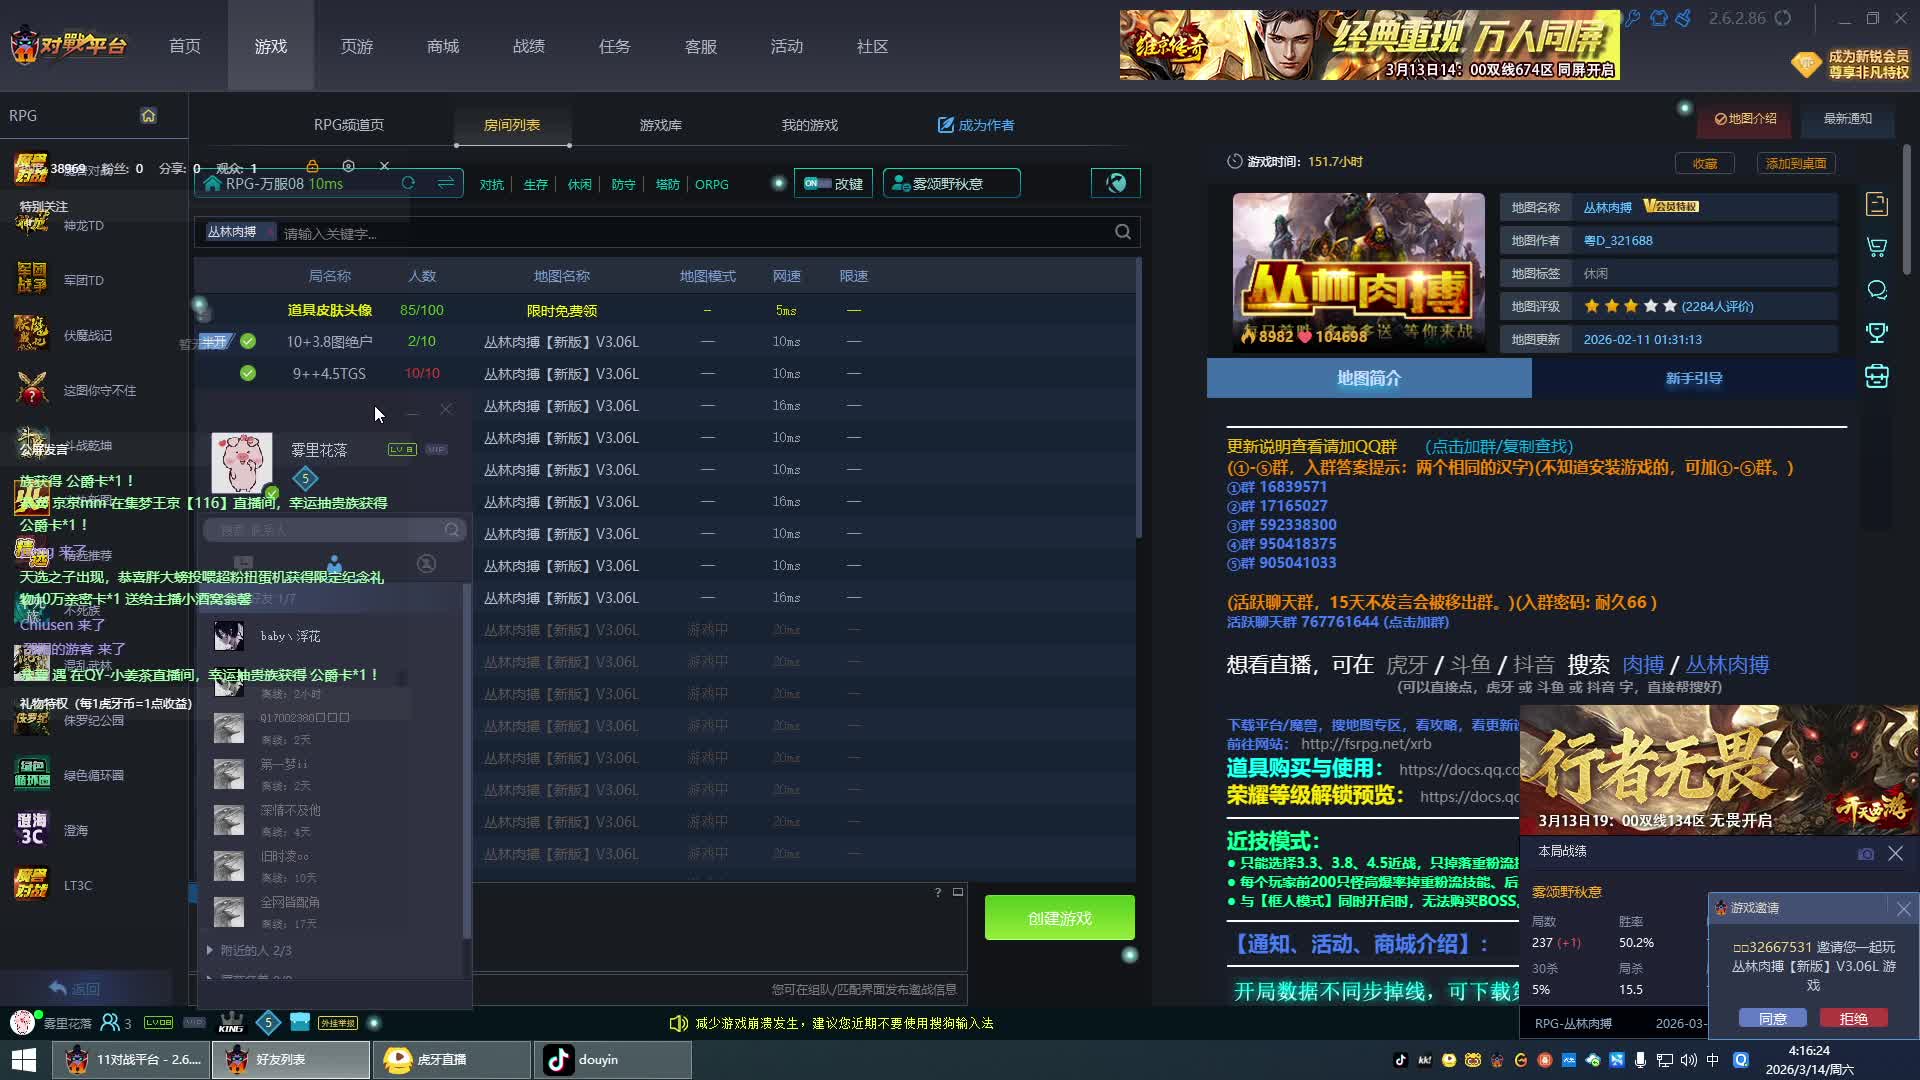Click the green 创建游戏 button
Viewport: 1920px width, 1080px height.
click(1059, 918)
